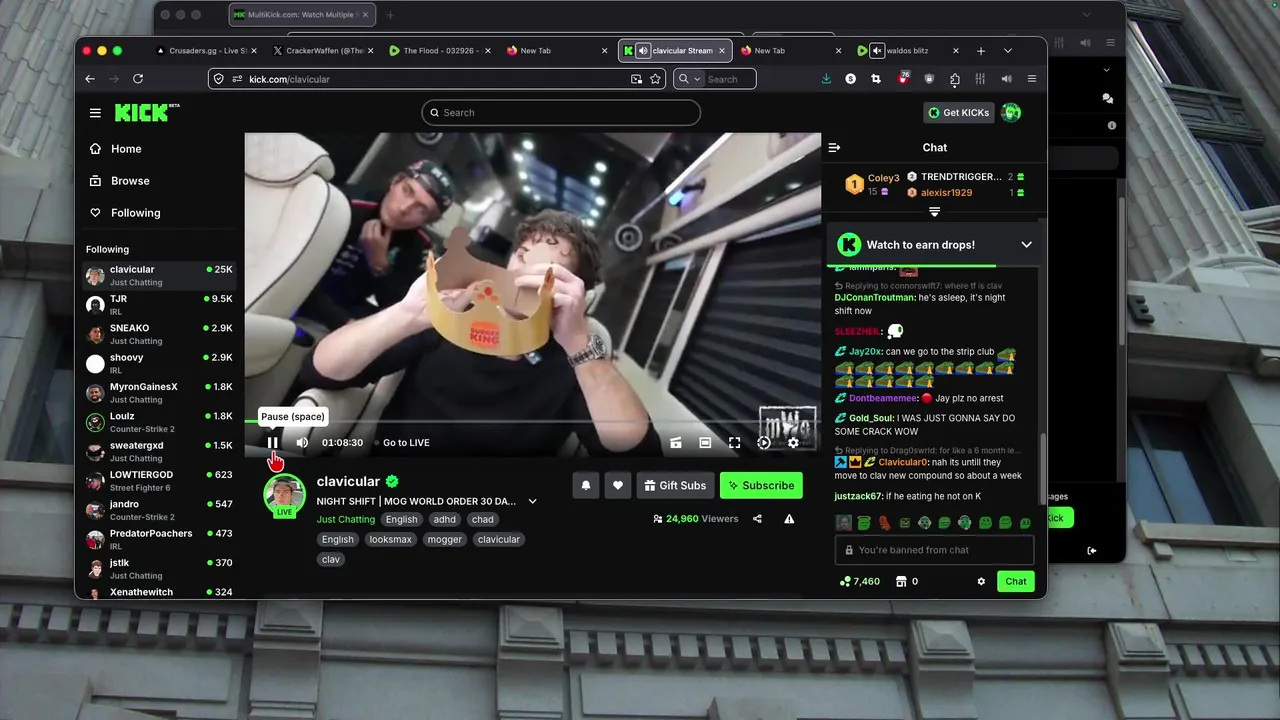Viewport: 1280px width, 720px height.
Task: Open the extensions puzzle icon
Action: click(x=955, y=79)
